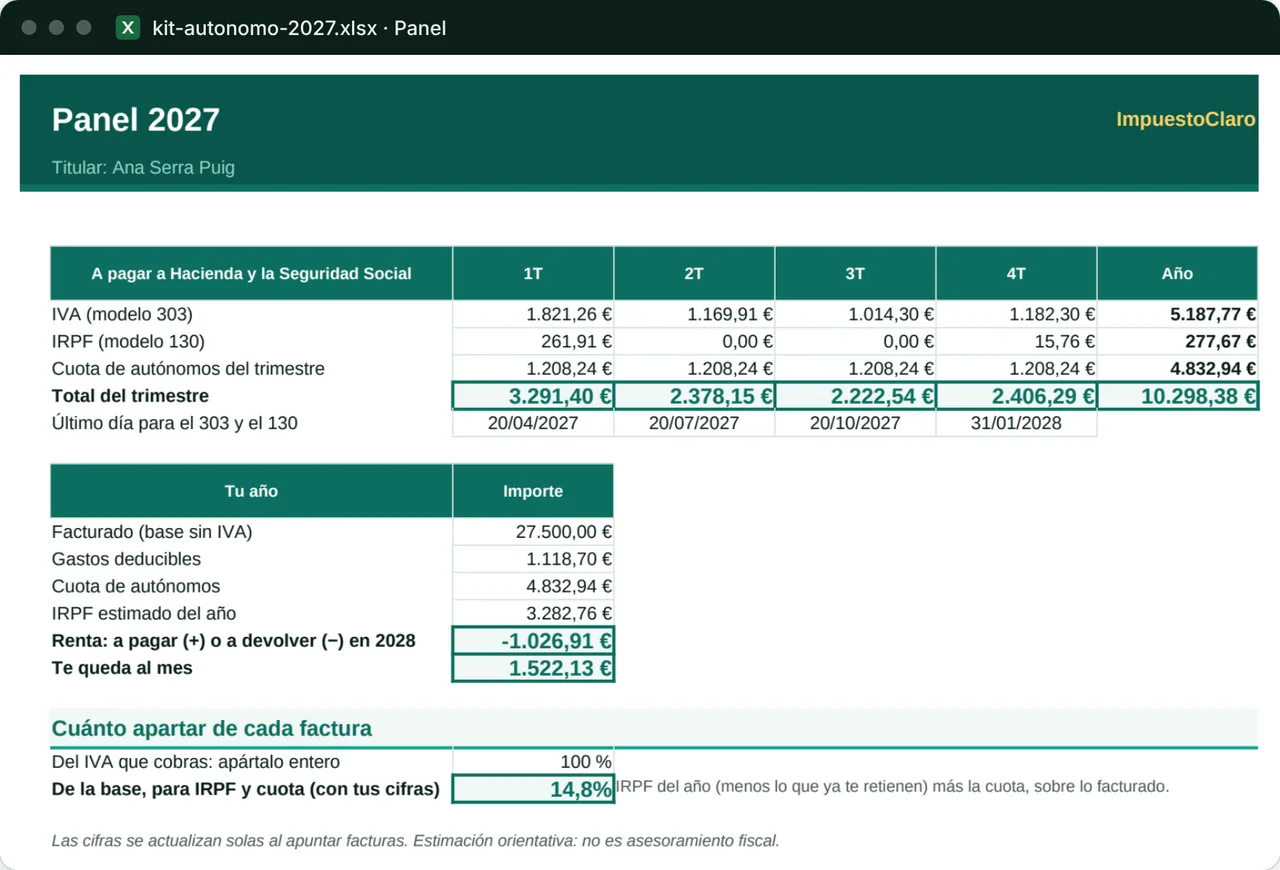This screenshot has height=870, width=1280.
Task: Select the invoiced amount 27.500,00 €
Action: 533,532
